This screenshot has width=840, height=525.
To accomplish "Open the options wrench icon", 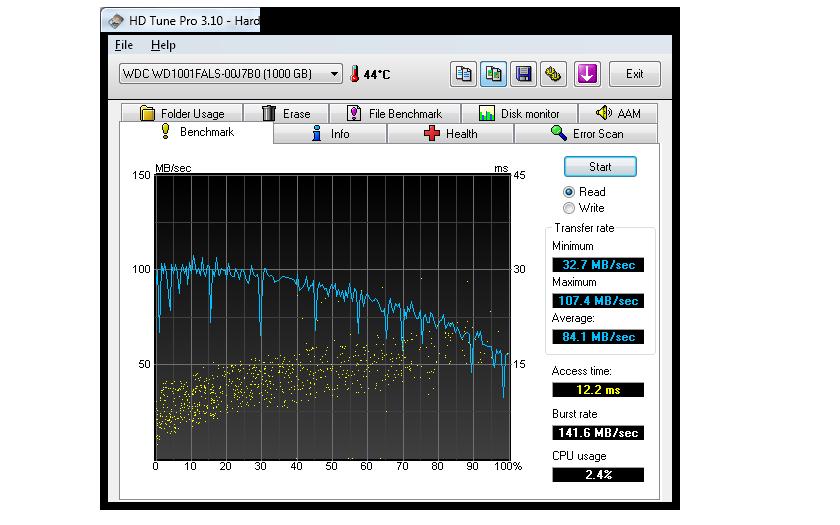I will click(553, 74).
